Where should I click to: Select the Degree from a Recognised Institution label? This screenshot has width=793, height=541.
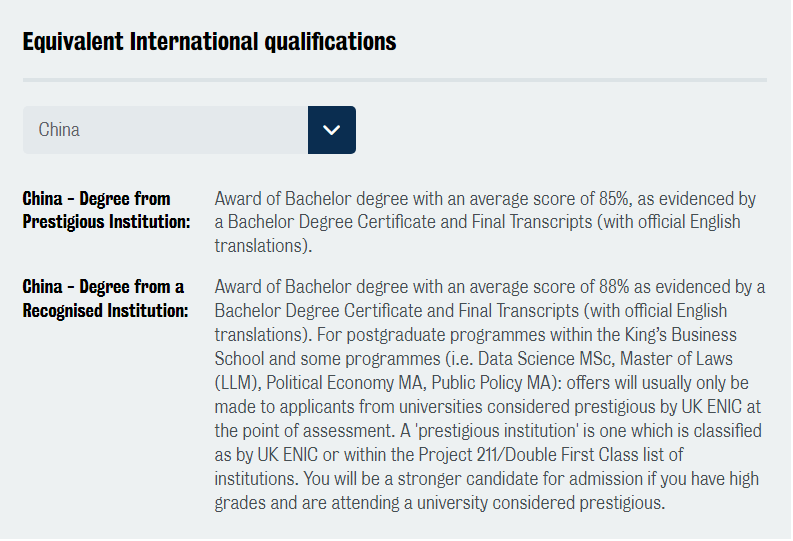[x=105, y=299]
